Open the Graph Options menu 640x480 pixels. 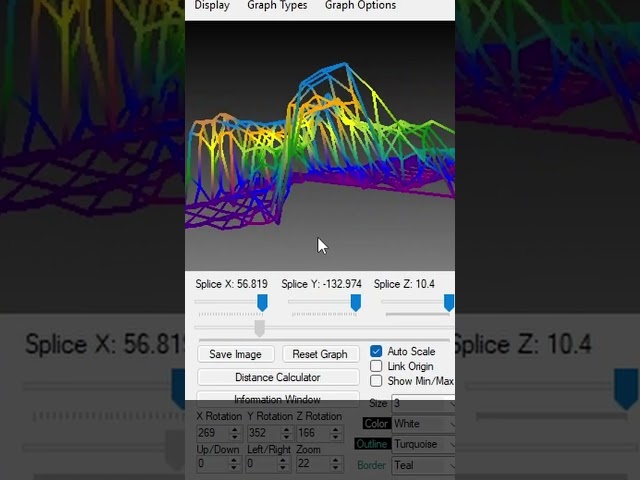click(x=360, y=5)
